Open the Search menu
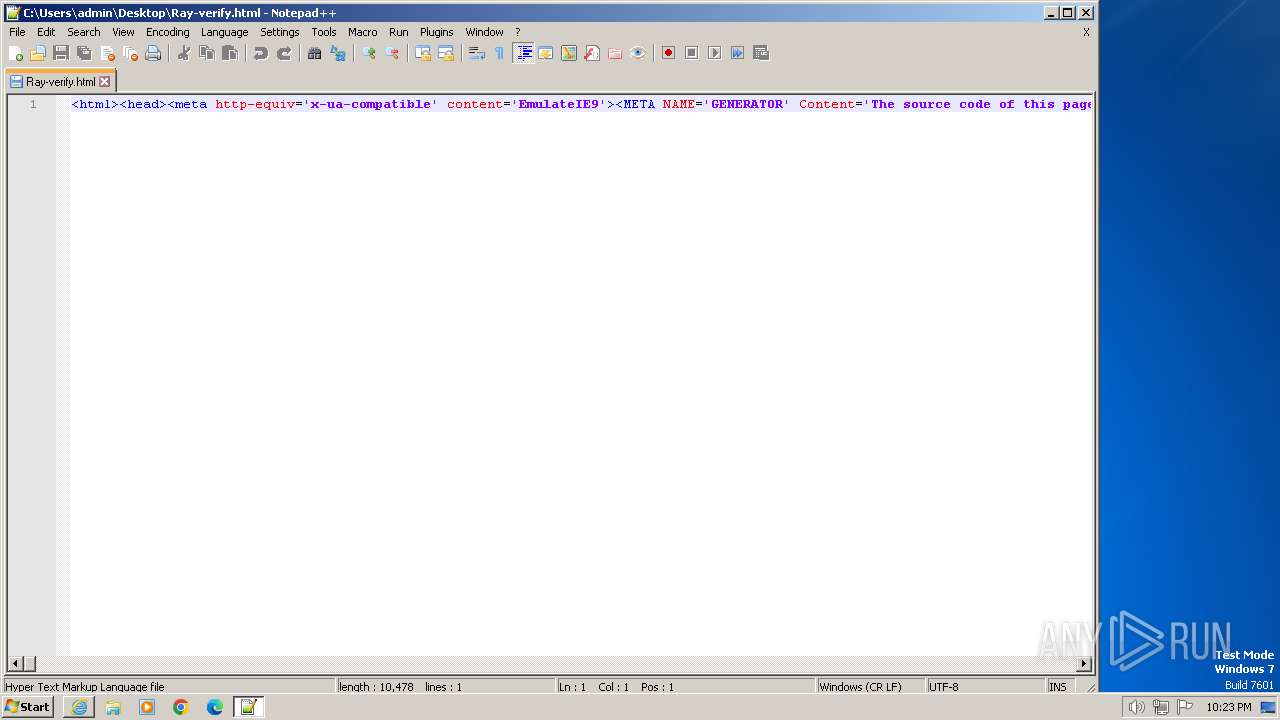Viewport: 1280px width, 720px height. (84, 32)
